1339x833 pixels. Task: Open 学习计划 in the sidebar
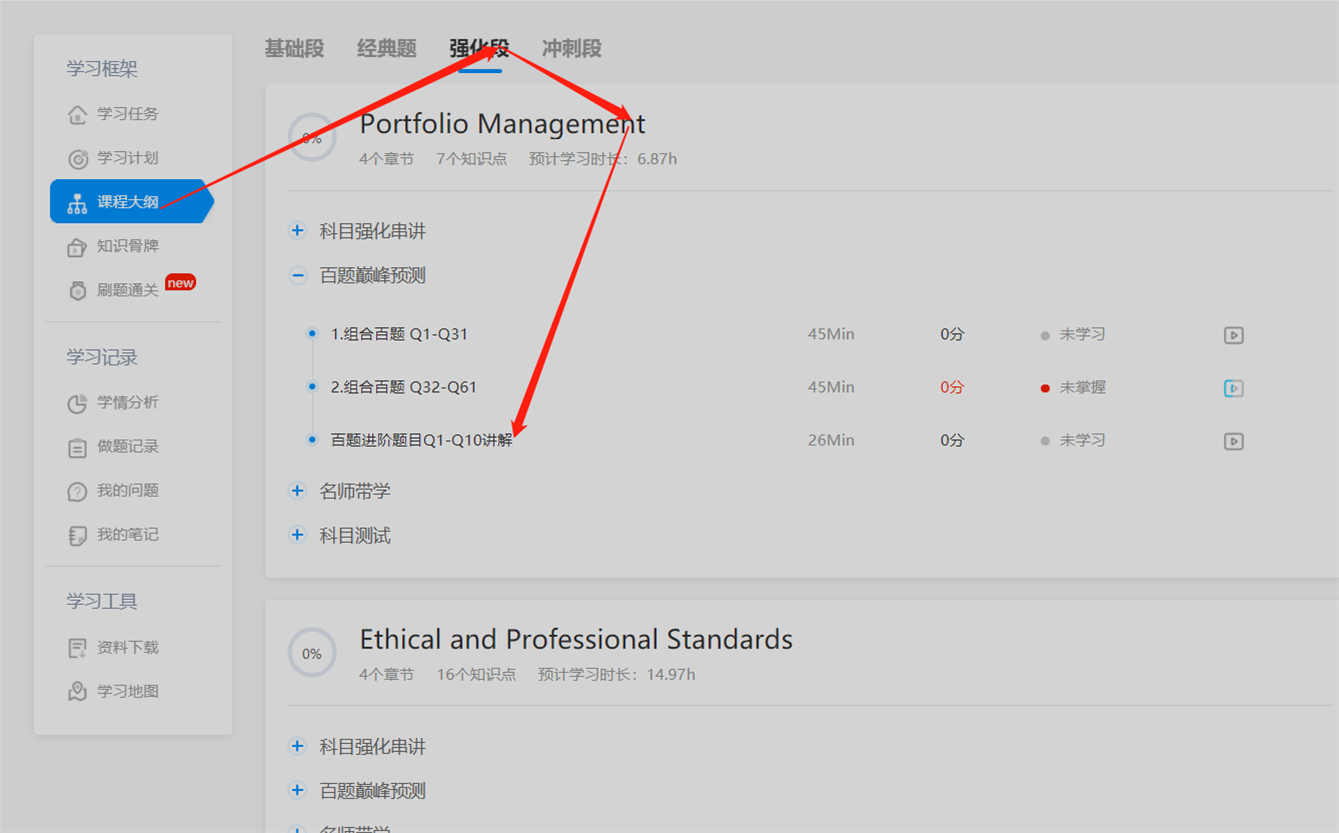(113, 158)
